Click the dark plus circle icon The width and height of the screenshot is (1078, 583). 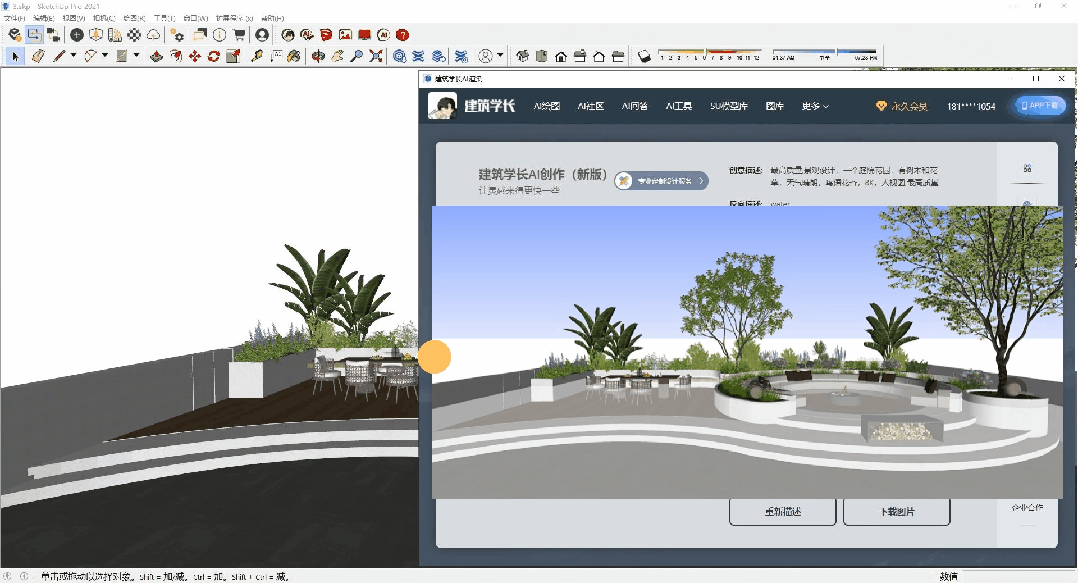(x=77, y=35)
